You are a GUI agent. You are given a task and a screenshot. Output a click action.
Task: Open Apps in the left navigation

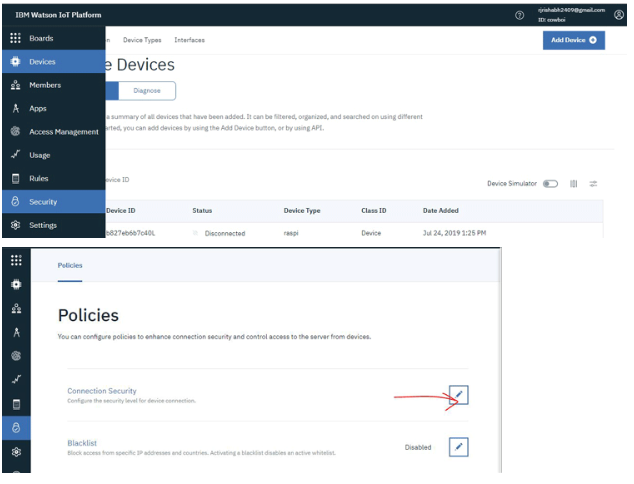coord(38,108)
